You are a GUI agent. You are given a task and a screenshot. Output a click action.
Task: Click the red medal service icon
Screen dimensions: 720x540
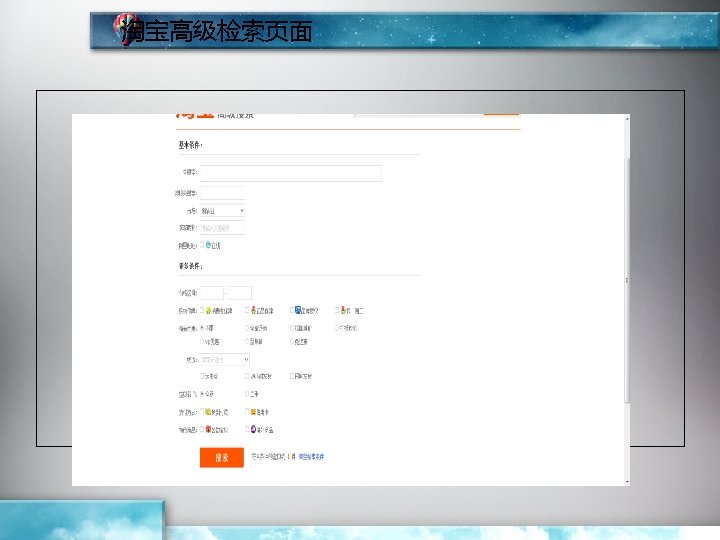[343, 310]
